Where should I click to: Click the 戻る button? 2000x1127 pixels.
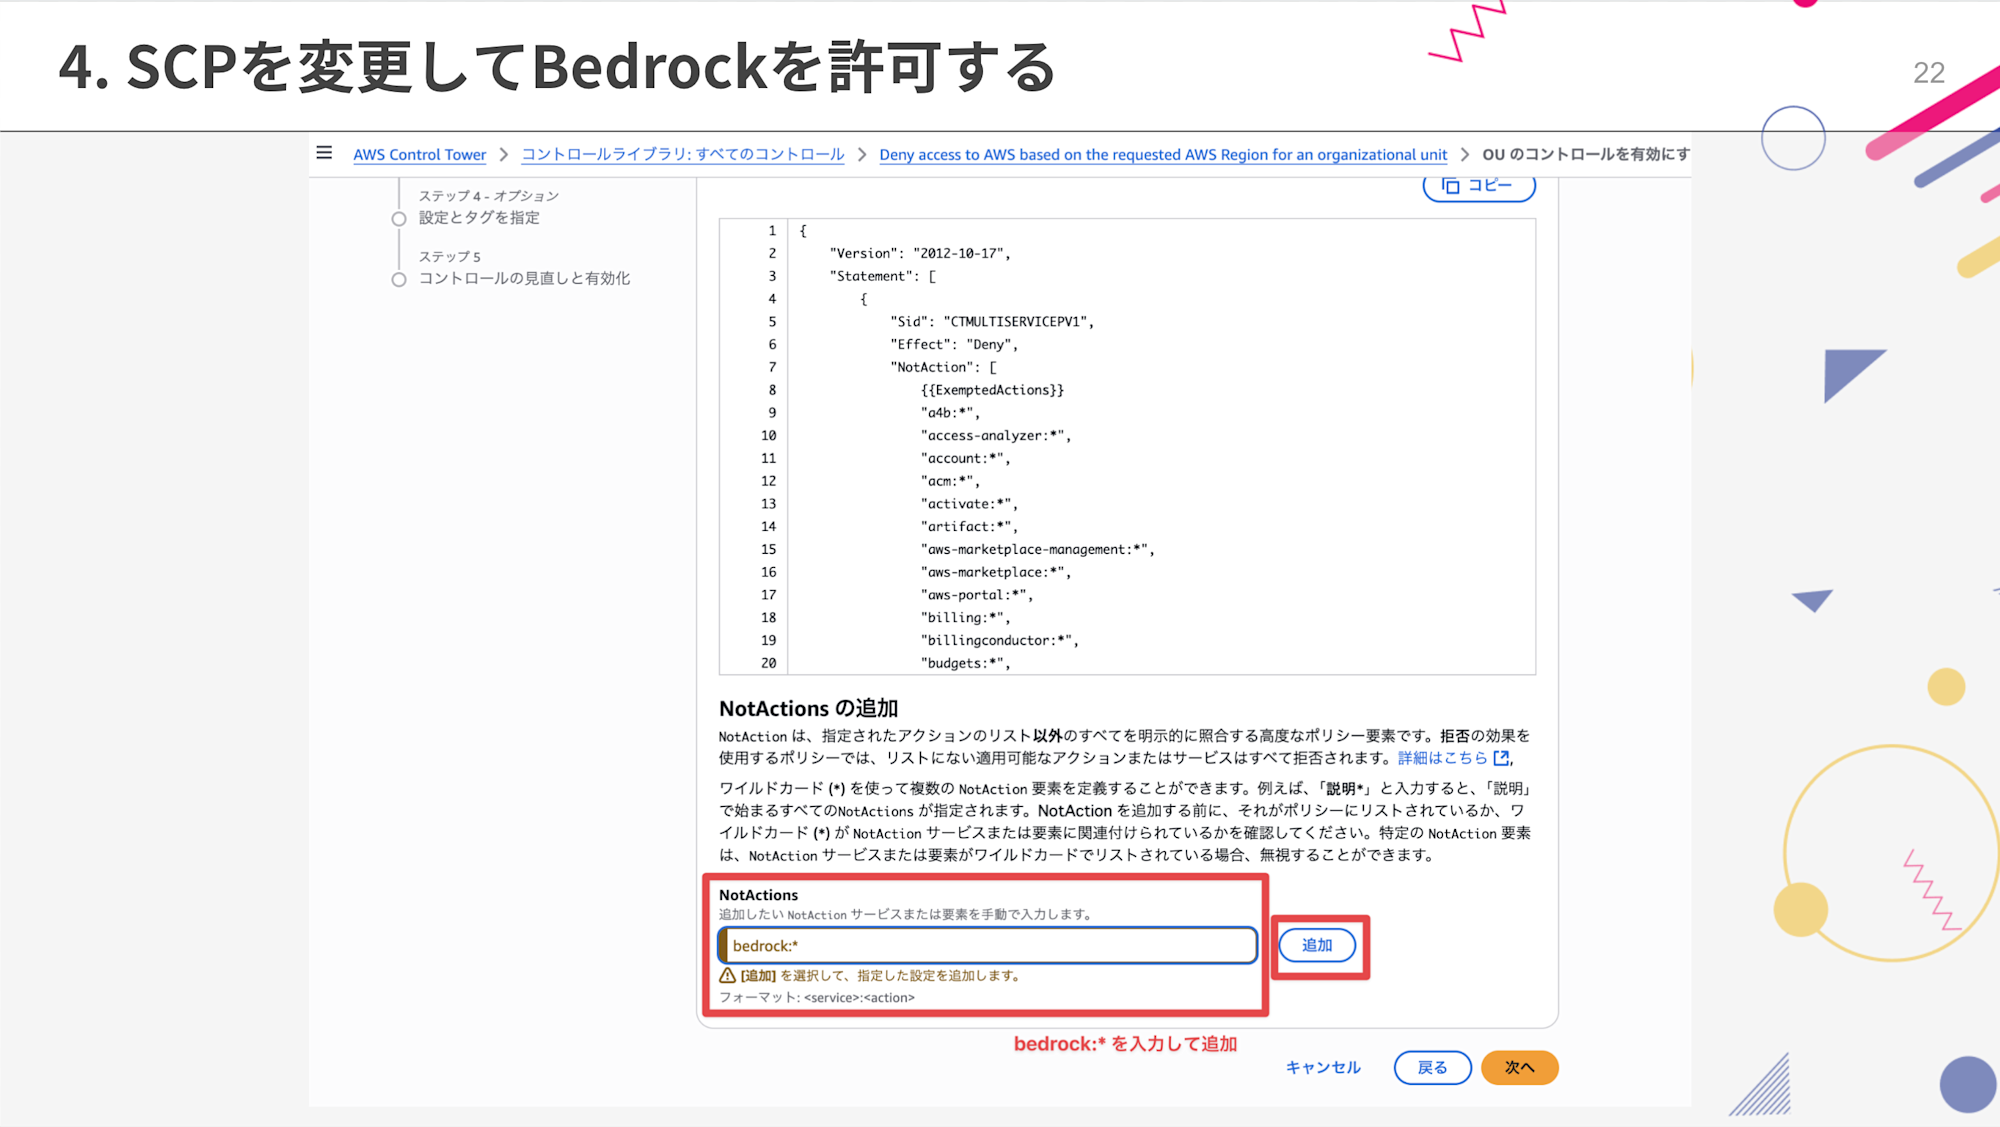coord(1432,1067)
